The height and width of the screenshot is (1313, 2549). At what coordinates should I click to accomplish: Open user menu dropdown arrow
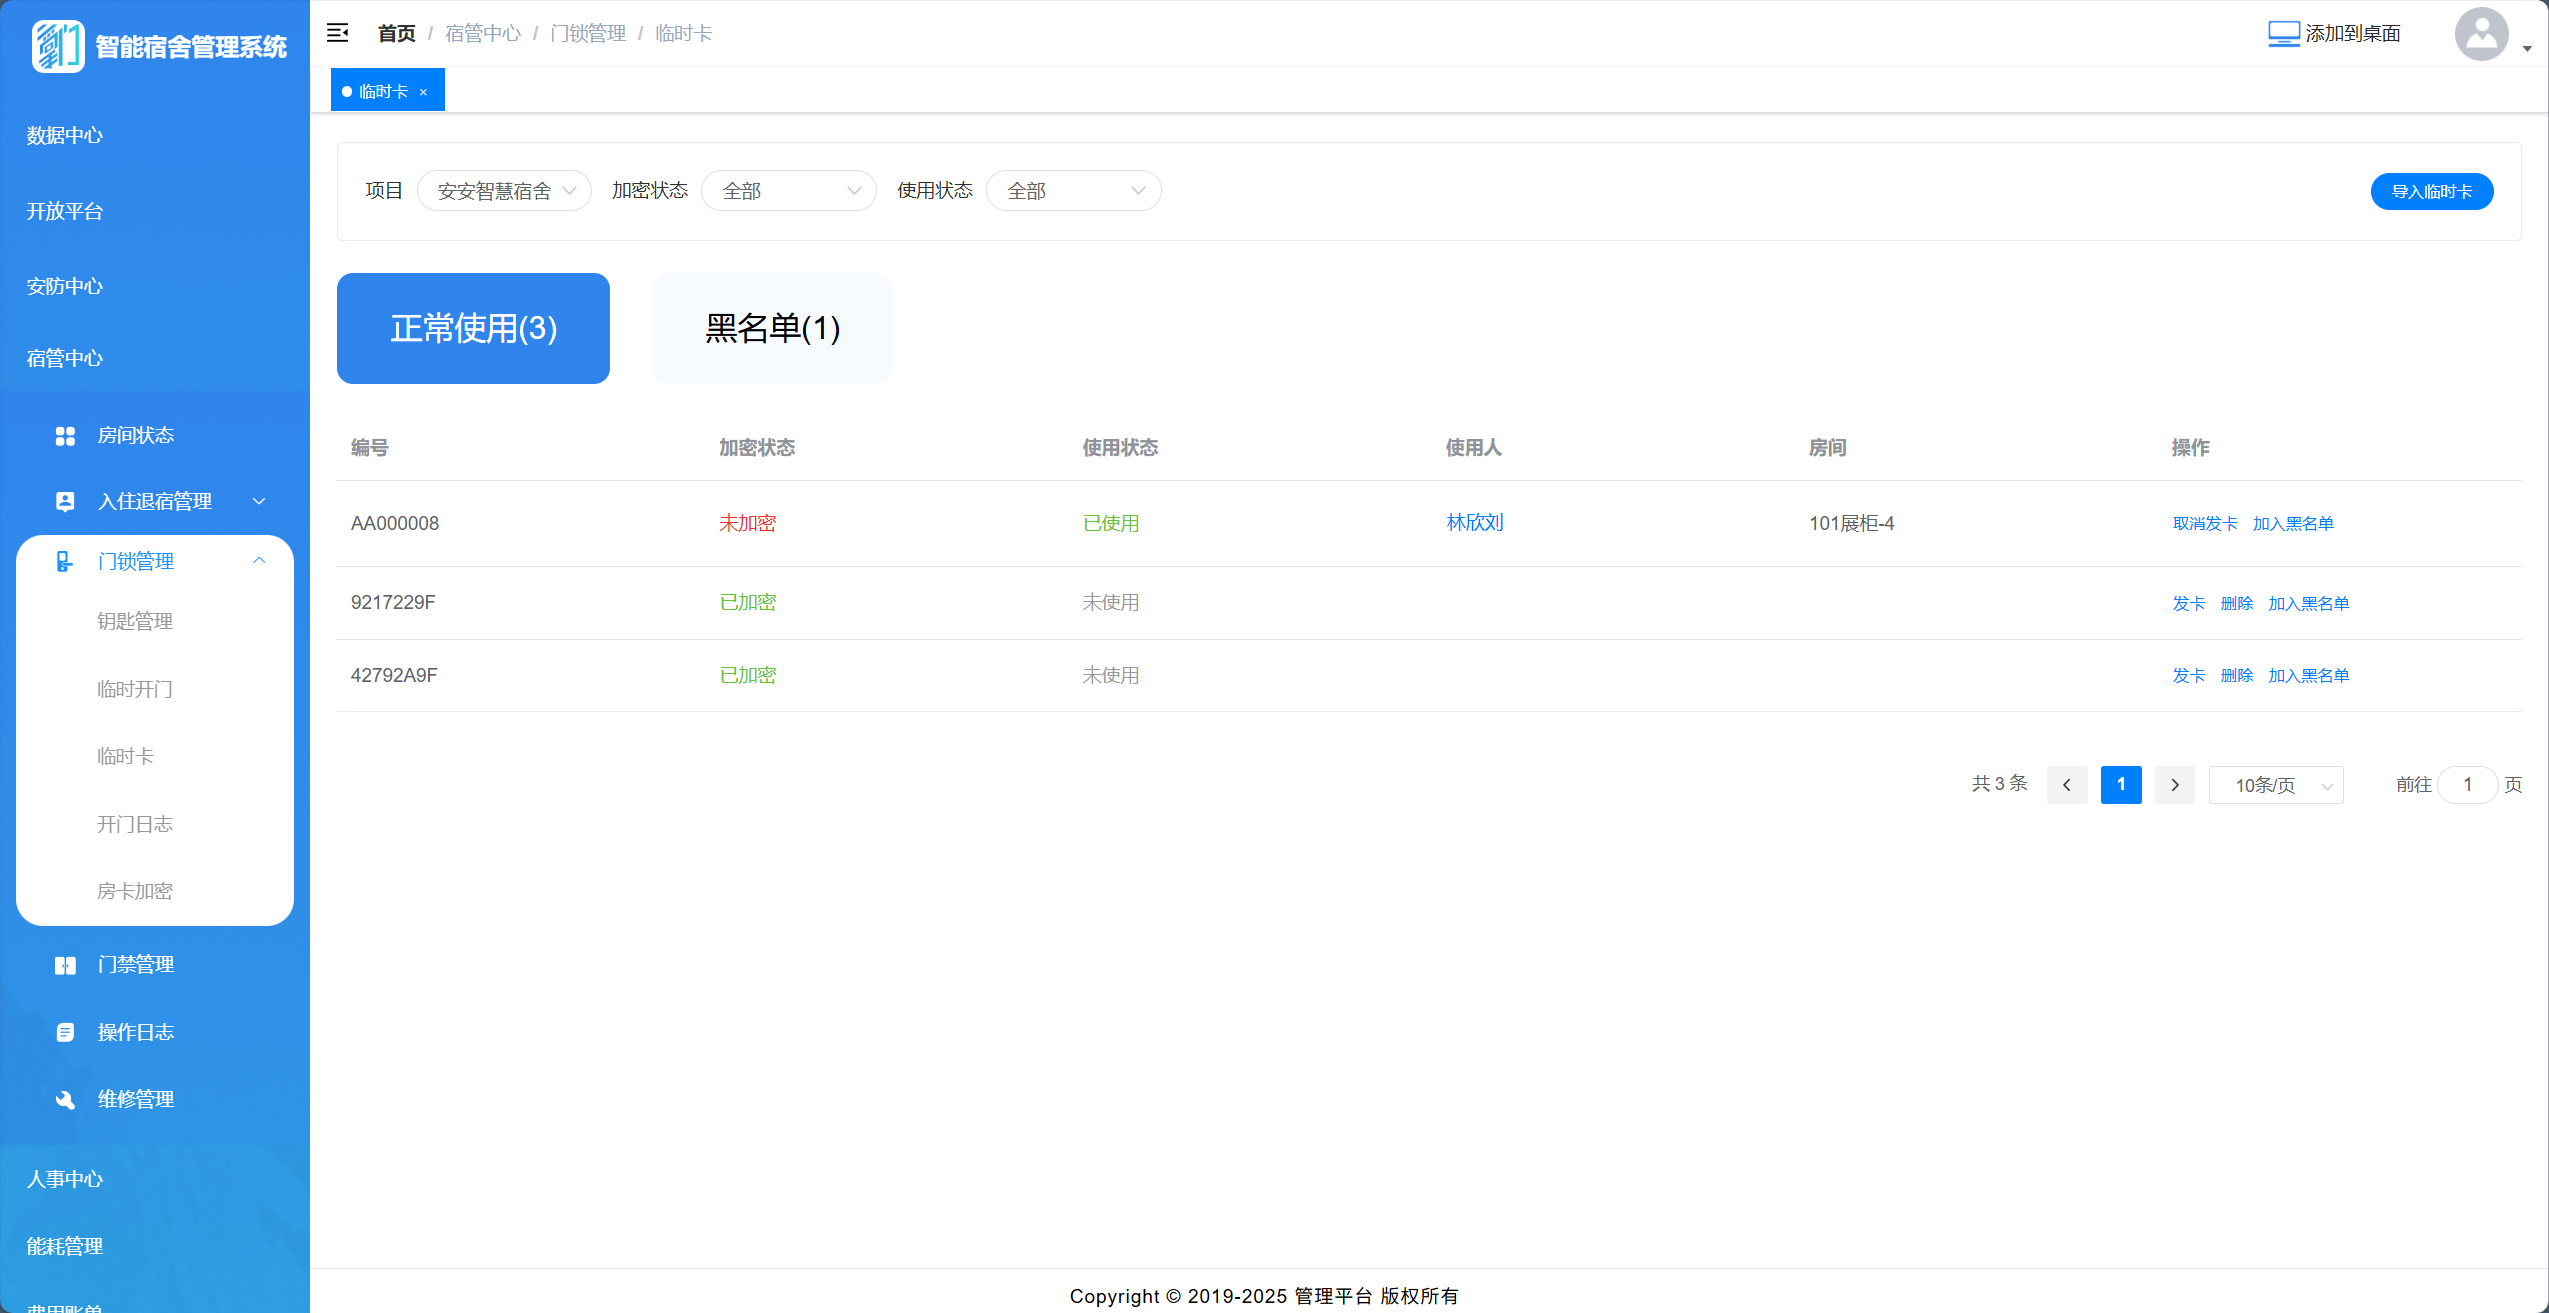pos(2527,48)
